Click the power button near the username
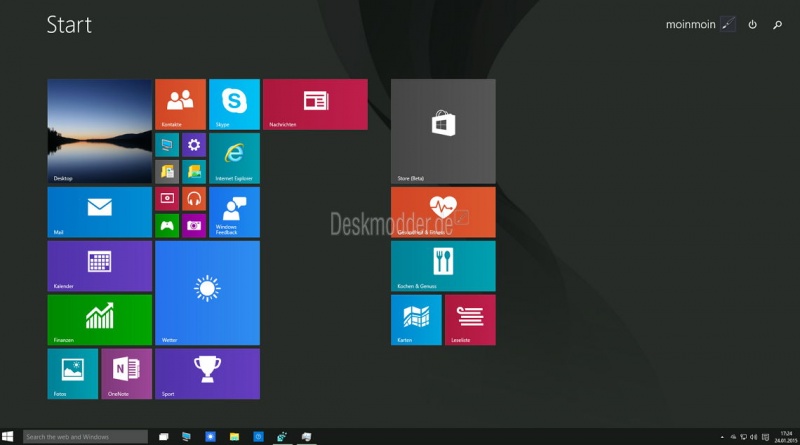 point(752,24)
